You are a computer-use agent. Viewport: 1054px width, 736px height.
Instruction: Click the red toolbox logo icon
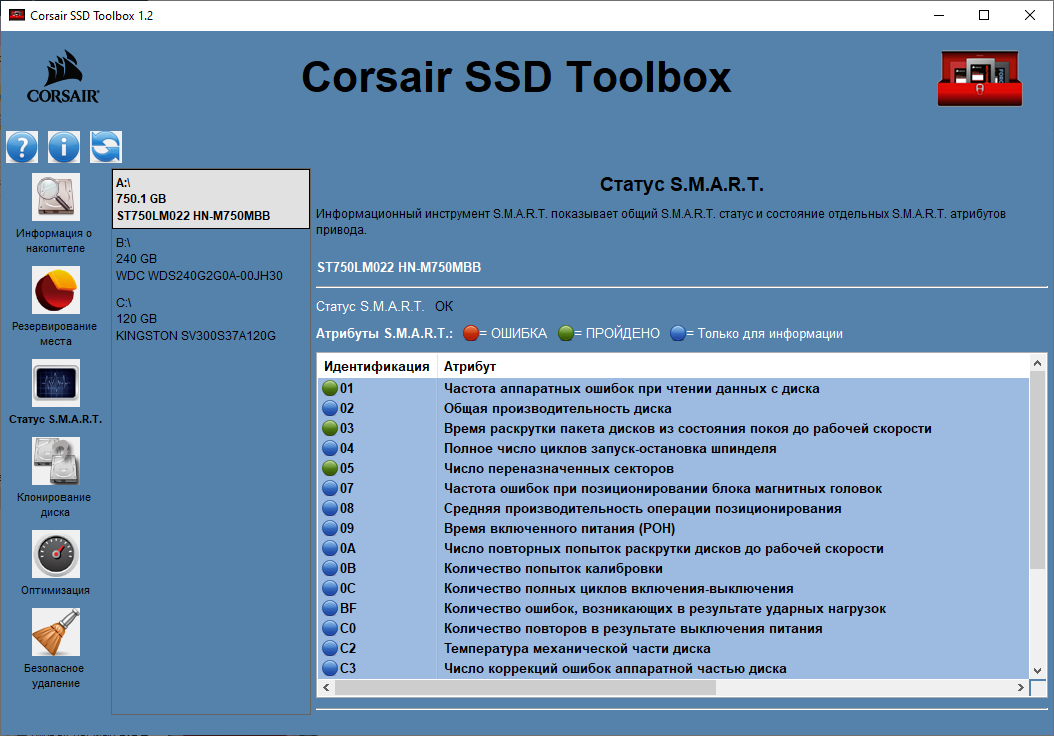click(x=979, y=79)
